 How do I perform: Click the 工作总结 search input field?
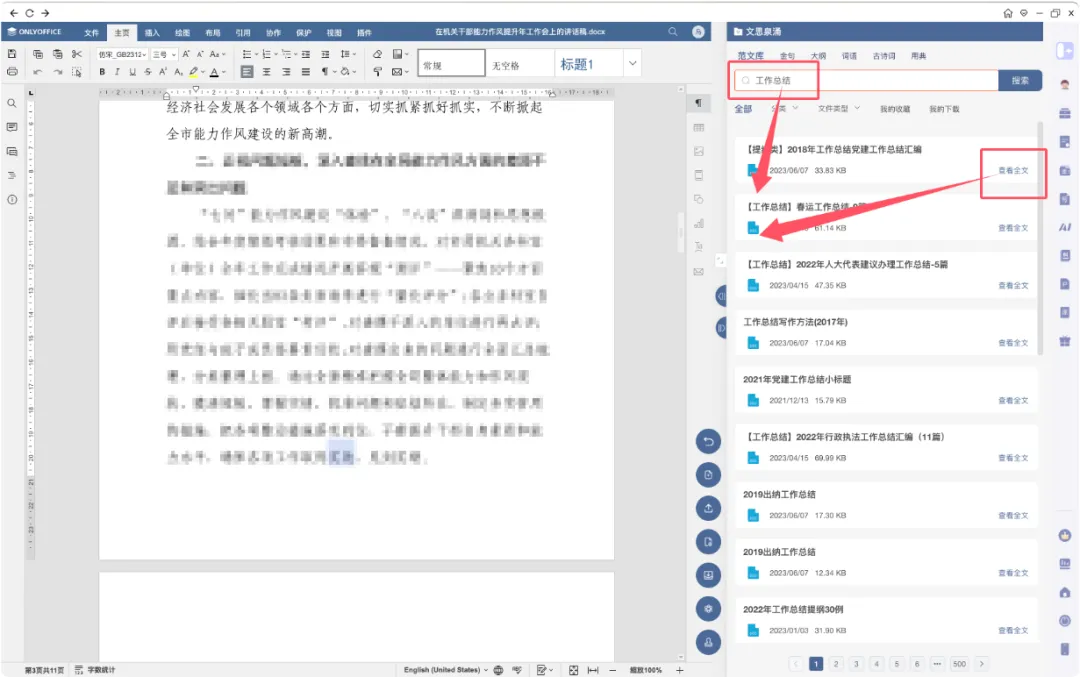pos(866,81)
